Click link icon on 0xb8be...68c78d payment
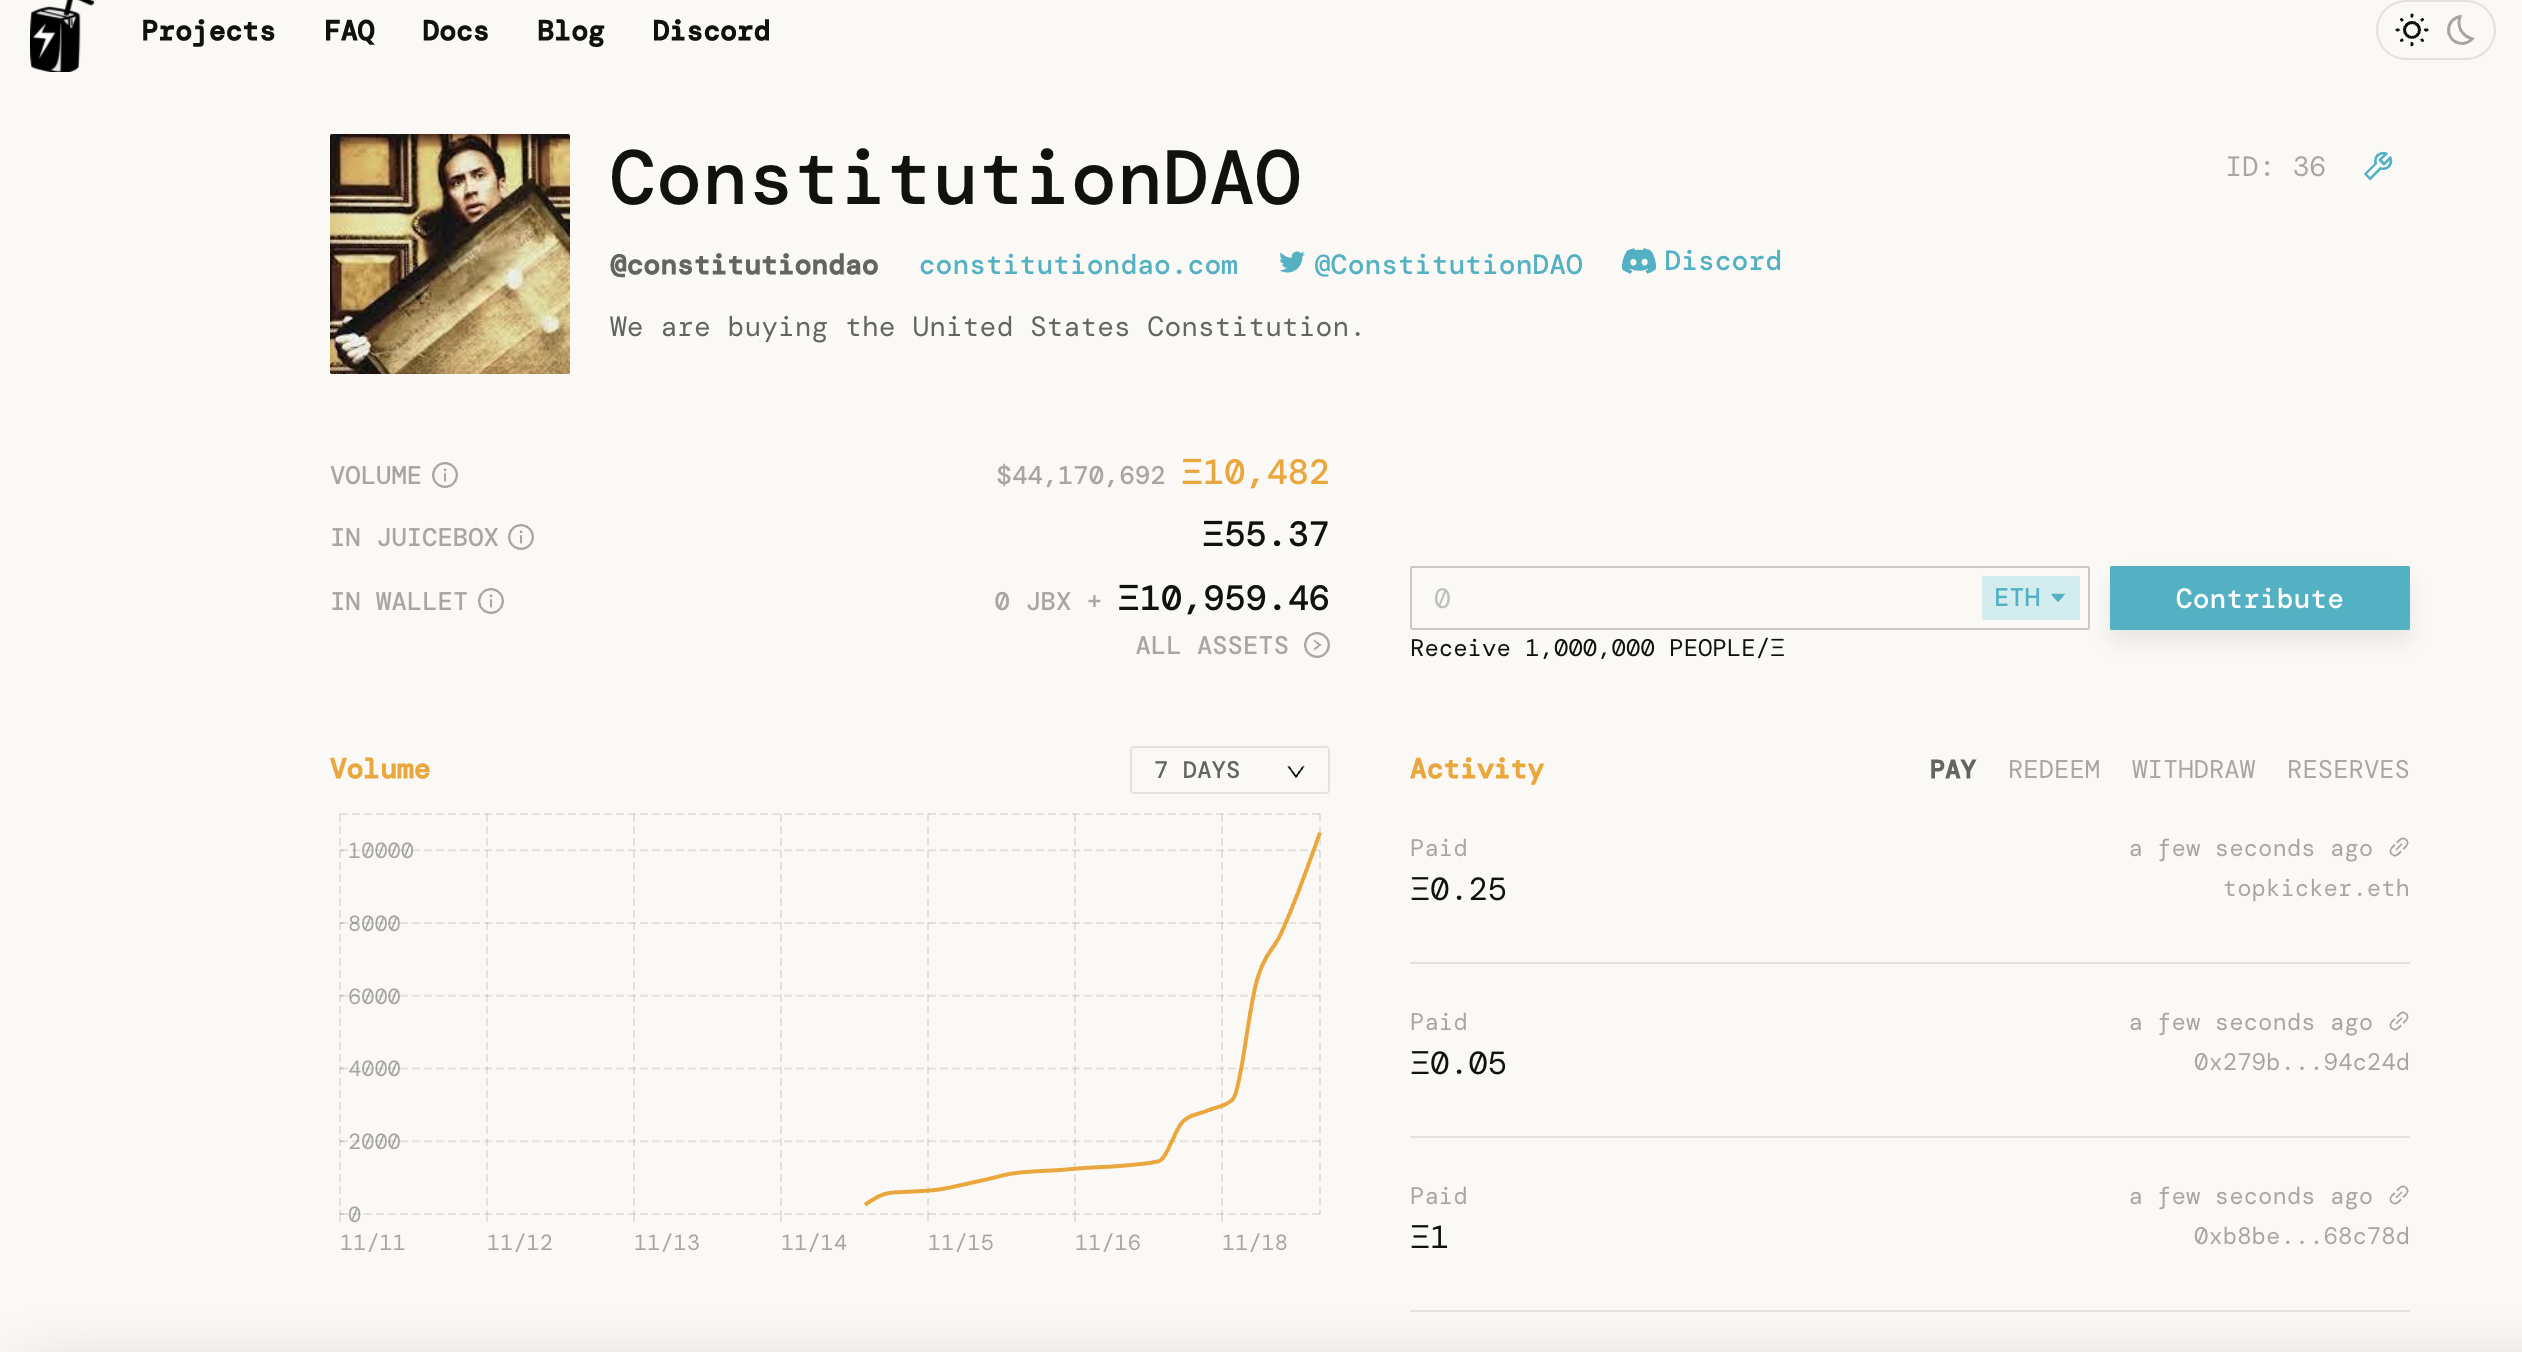Image resolution: width=2522 pixels, height=1352 pixels. pyautogui.click(x=2399, y=1196)
